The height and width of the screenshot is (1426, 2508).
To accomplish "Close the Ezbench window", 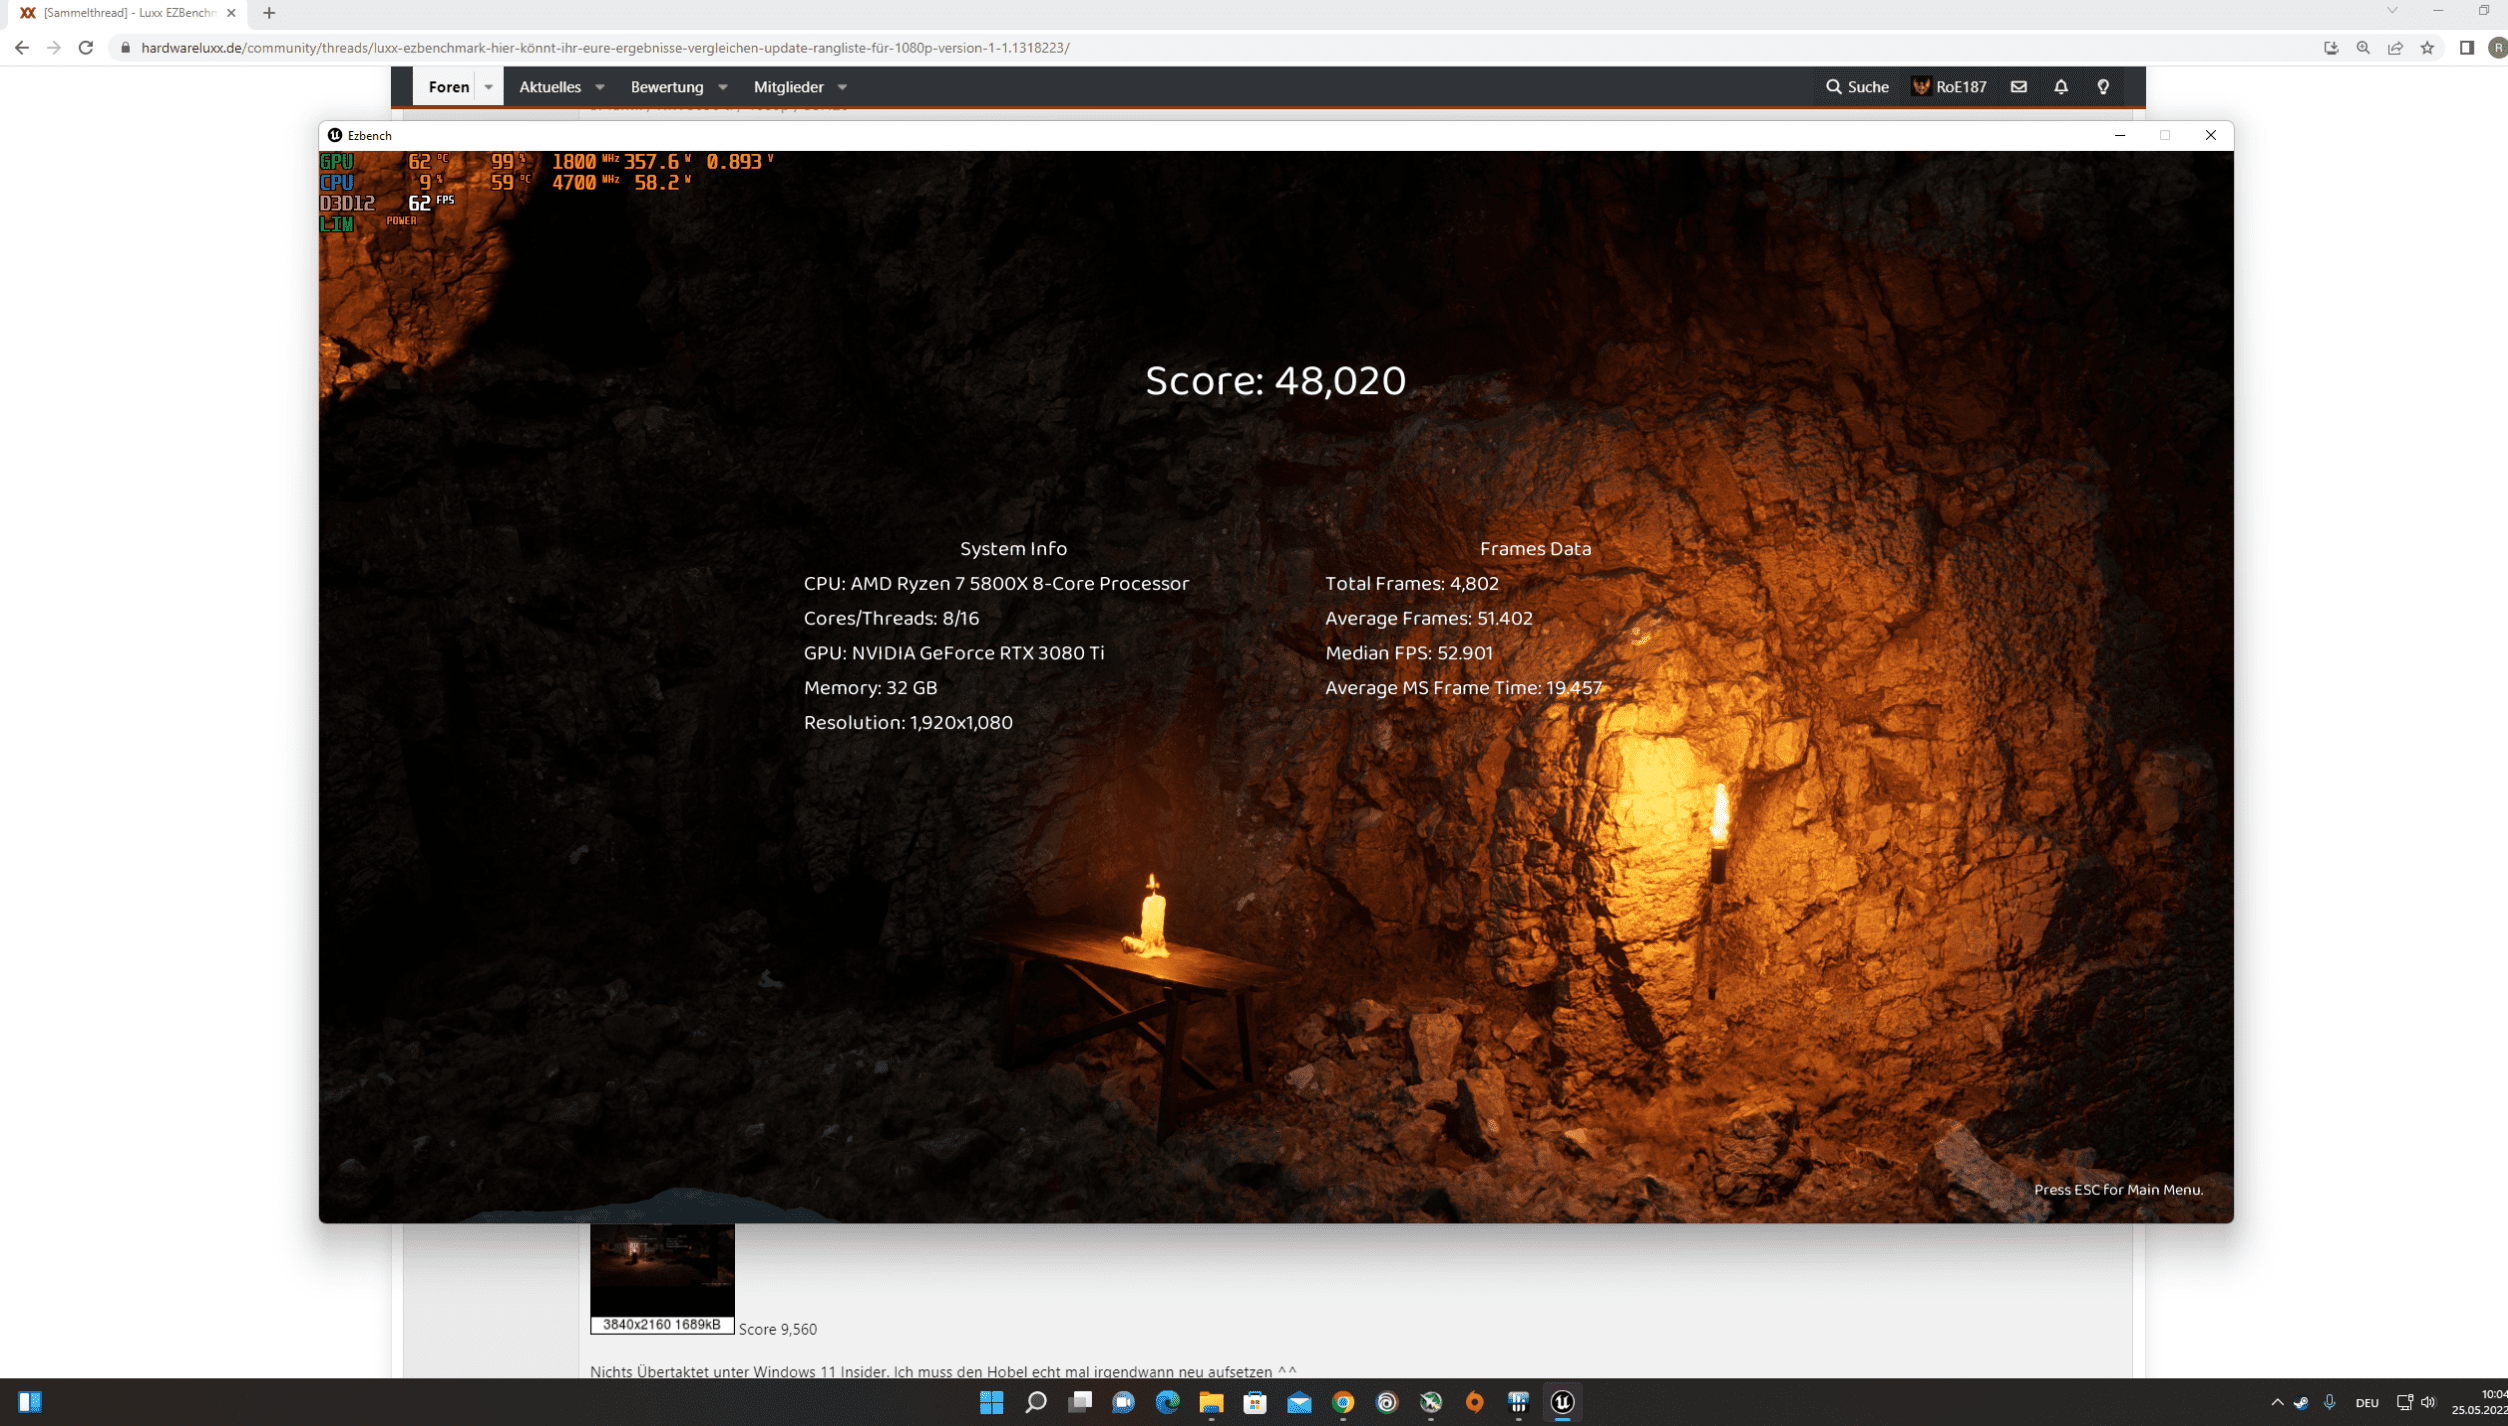I will 2211,135.
